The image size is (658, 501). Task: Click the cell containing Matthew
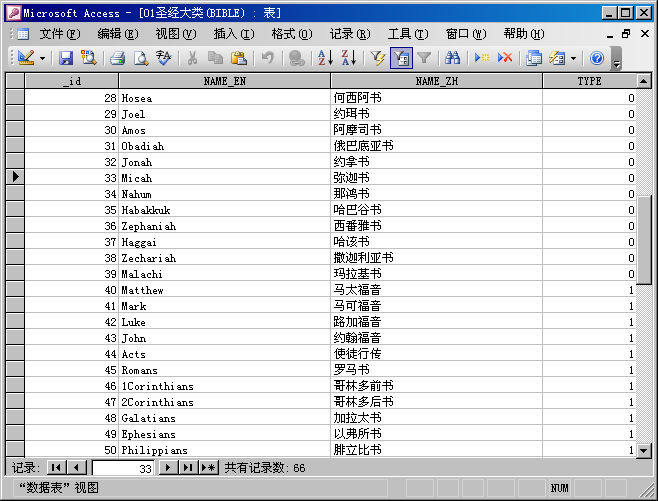[225, 290]
